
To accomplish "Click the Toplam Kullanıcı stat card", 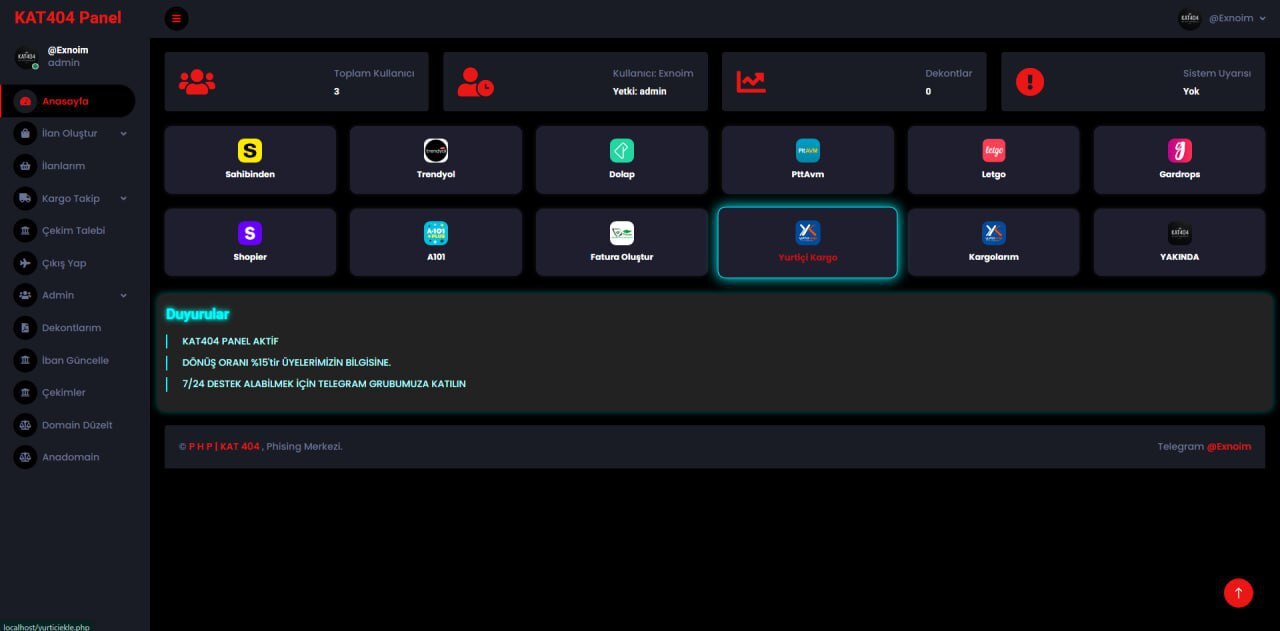I will pyautogui.click(x=296, y=82).
